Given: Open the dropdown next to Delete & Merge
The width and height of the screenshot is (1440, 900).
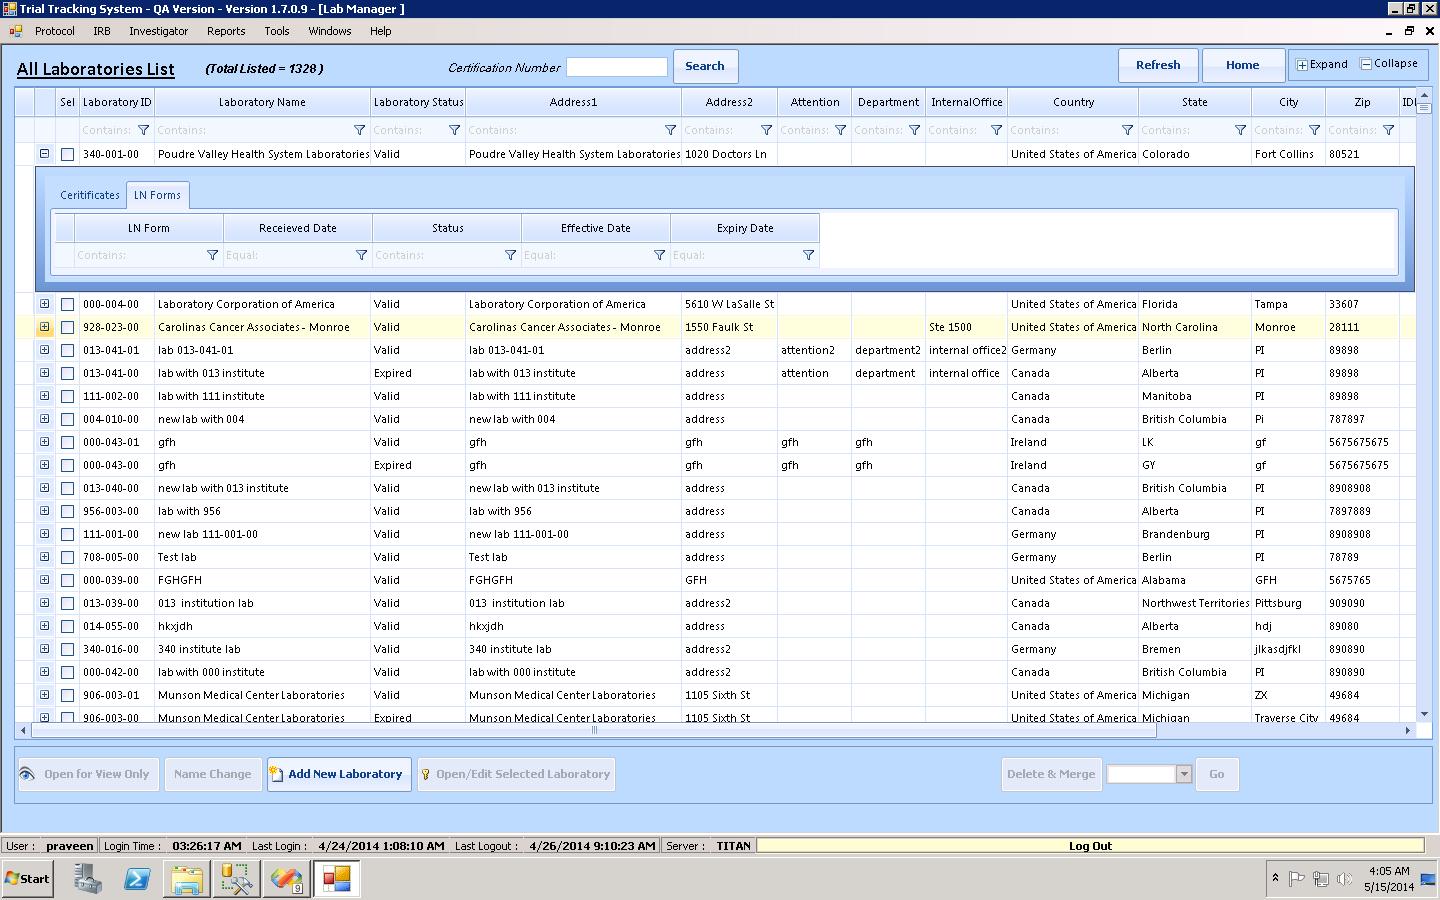Looking at the screenshot, I should (x=1184, y=774).
